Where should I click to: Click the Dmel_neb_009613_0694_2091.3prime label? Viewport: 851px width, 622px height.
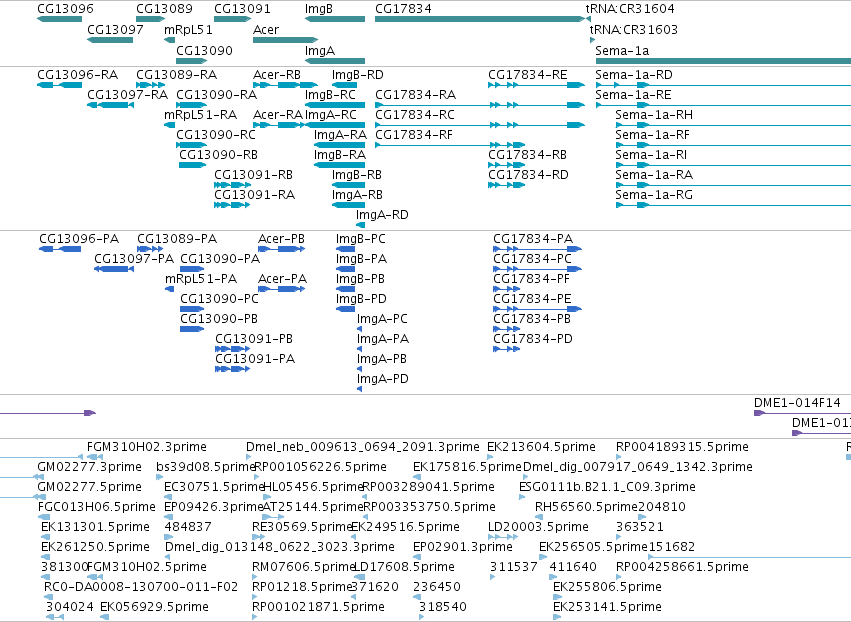point(363,447)
